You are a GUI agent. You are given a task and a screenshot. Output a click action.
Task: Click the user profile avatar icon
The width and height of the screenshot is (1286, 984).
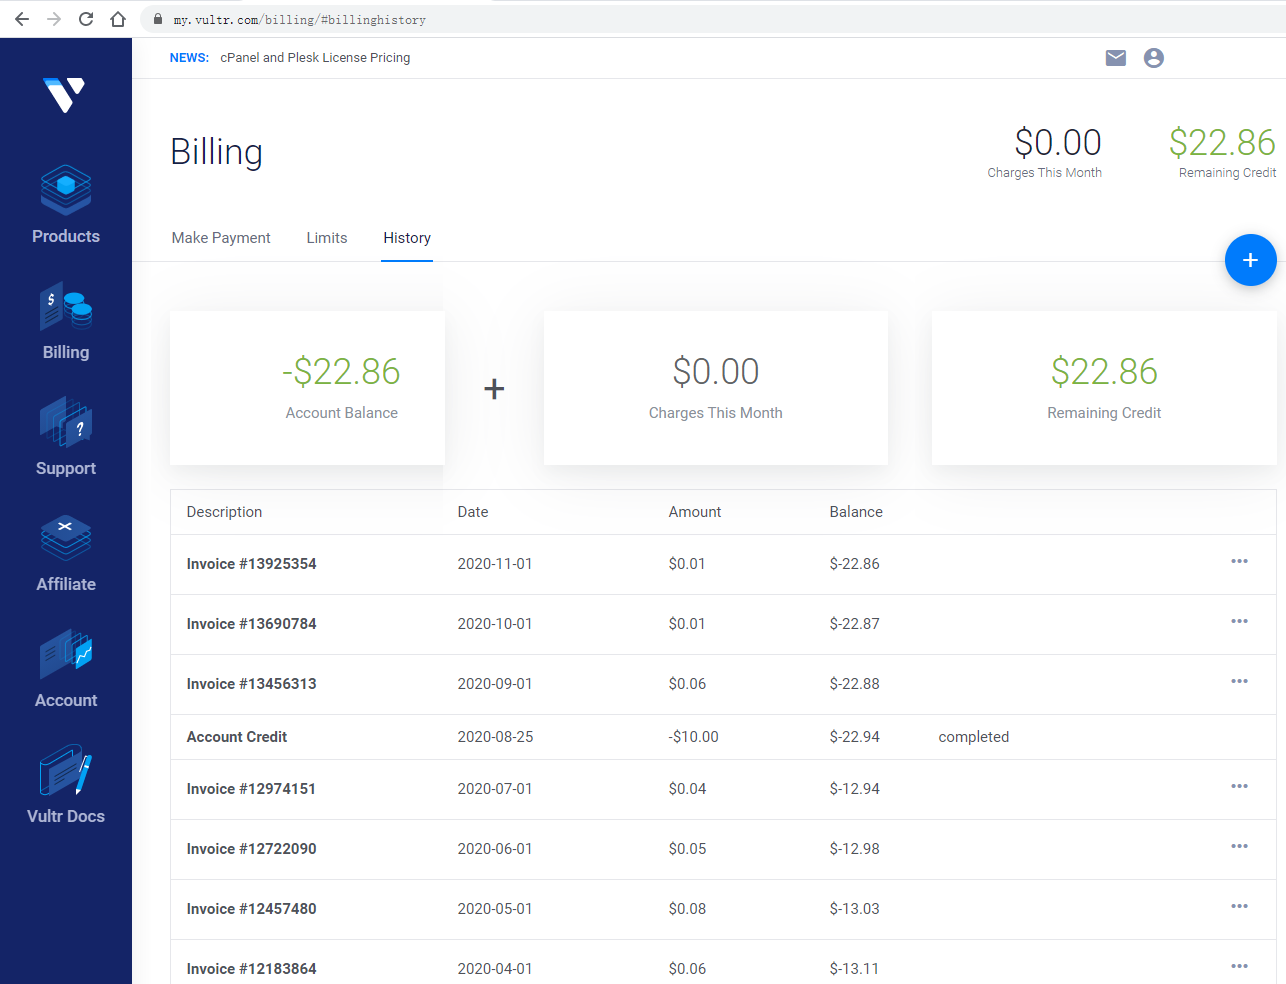[1154, 58]
